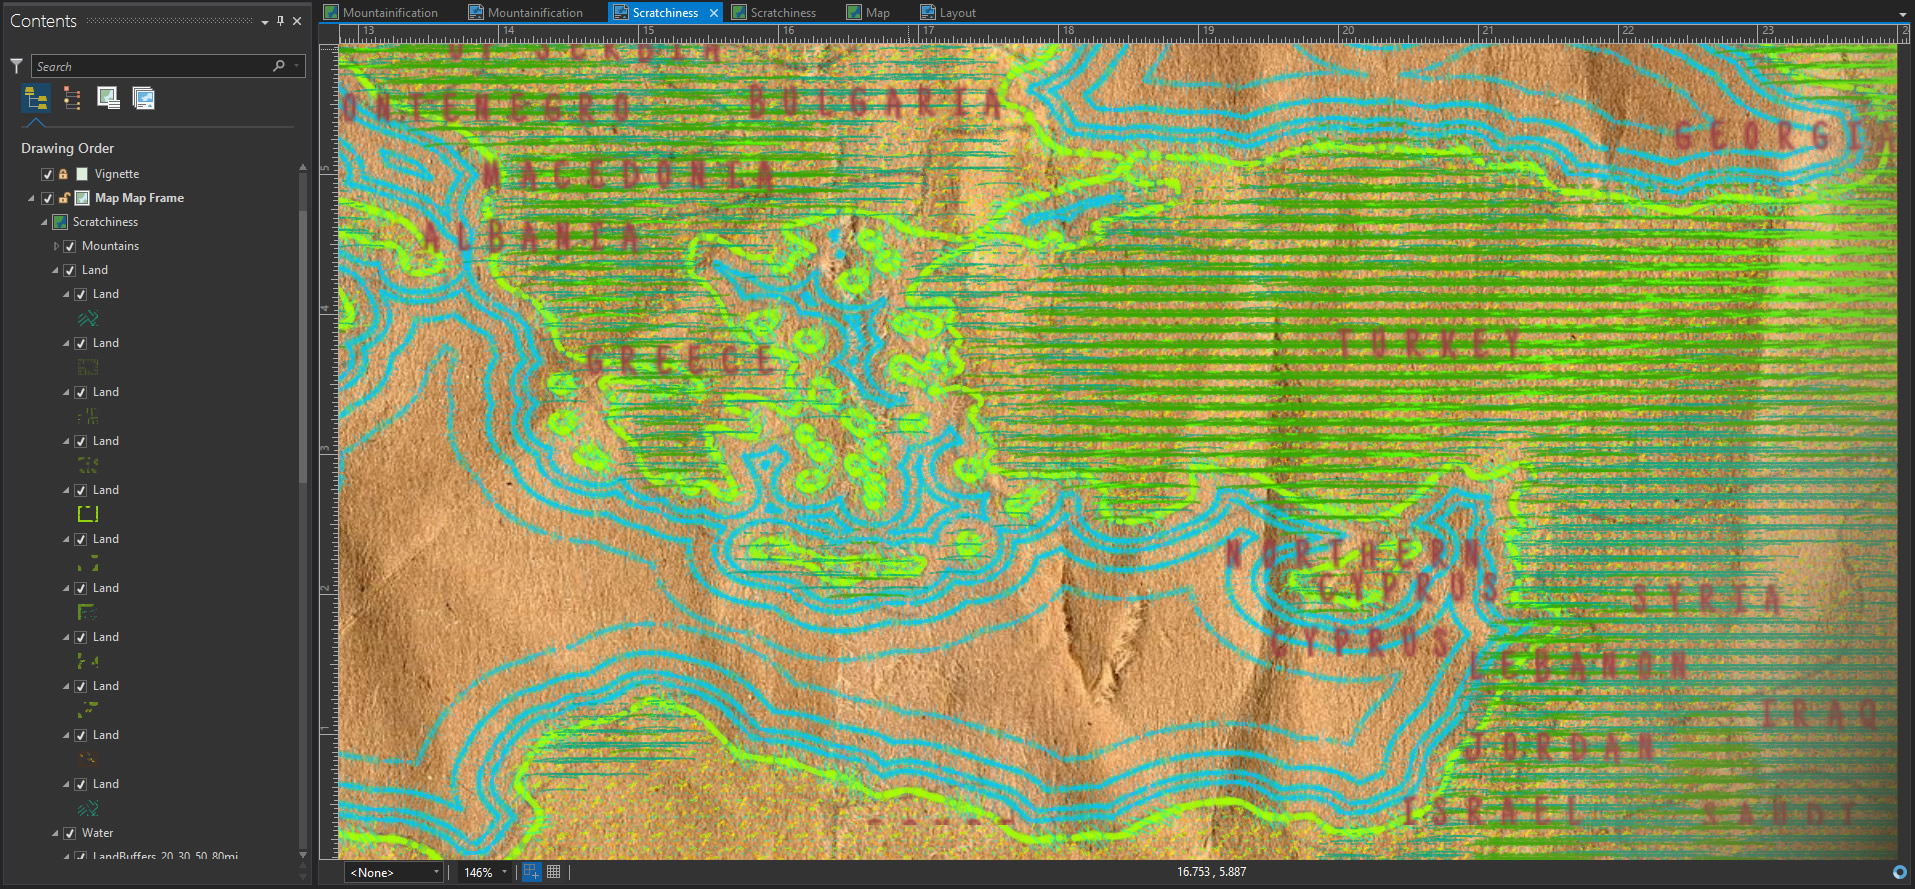
Task: Click the bright green dashed Land symbol patch
Action: pyautogui.click(x=88, y=514)
